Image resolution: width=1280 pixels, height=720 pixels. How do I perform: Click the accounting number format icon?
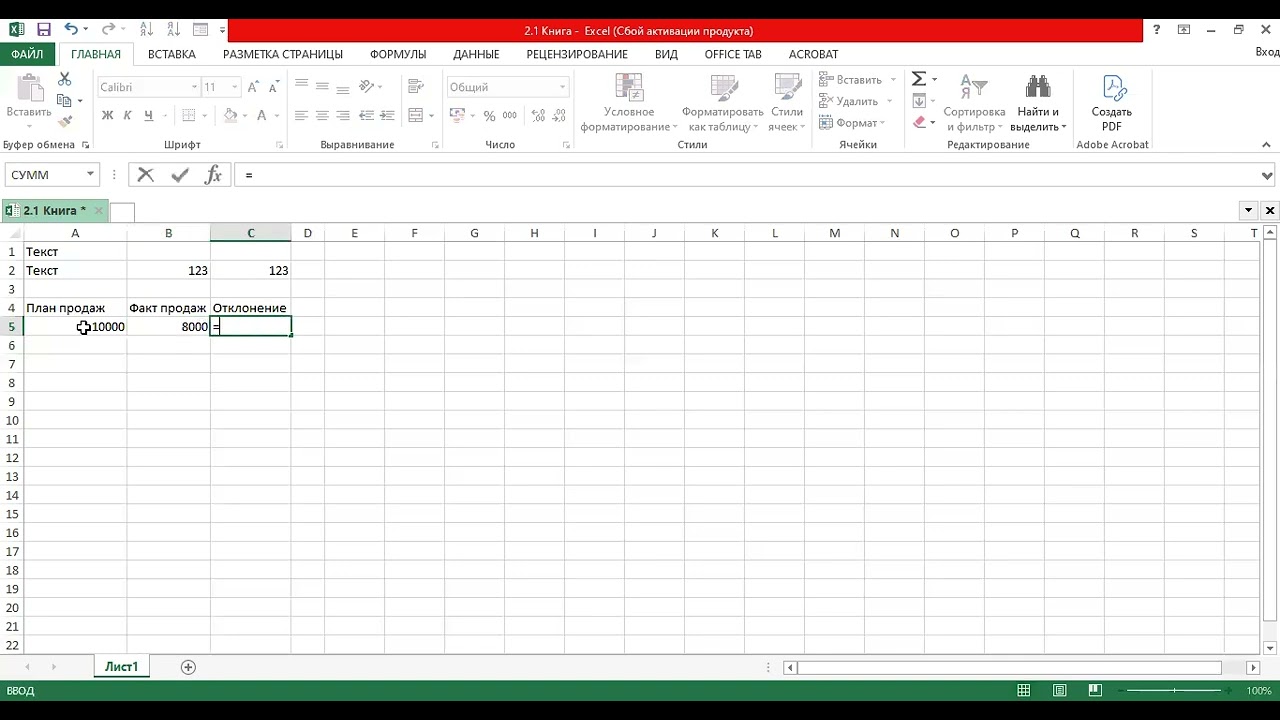[x=458, y=116]
